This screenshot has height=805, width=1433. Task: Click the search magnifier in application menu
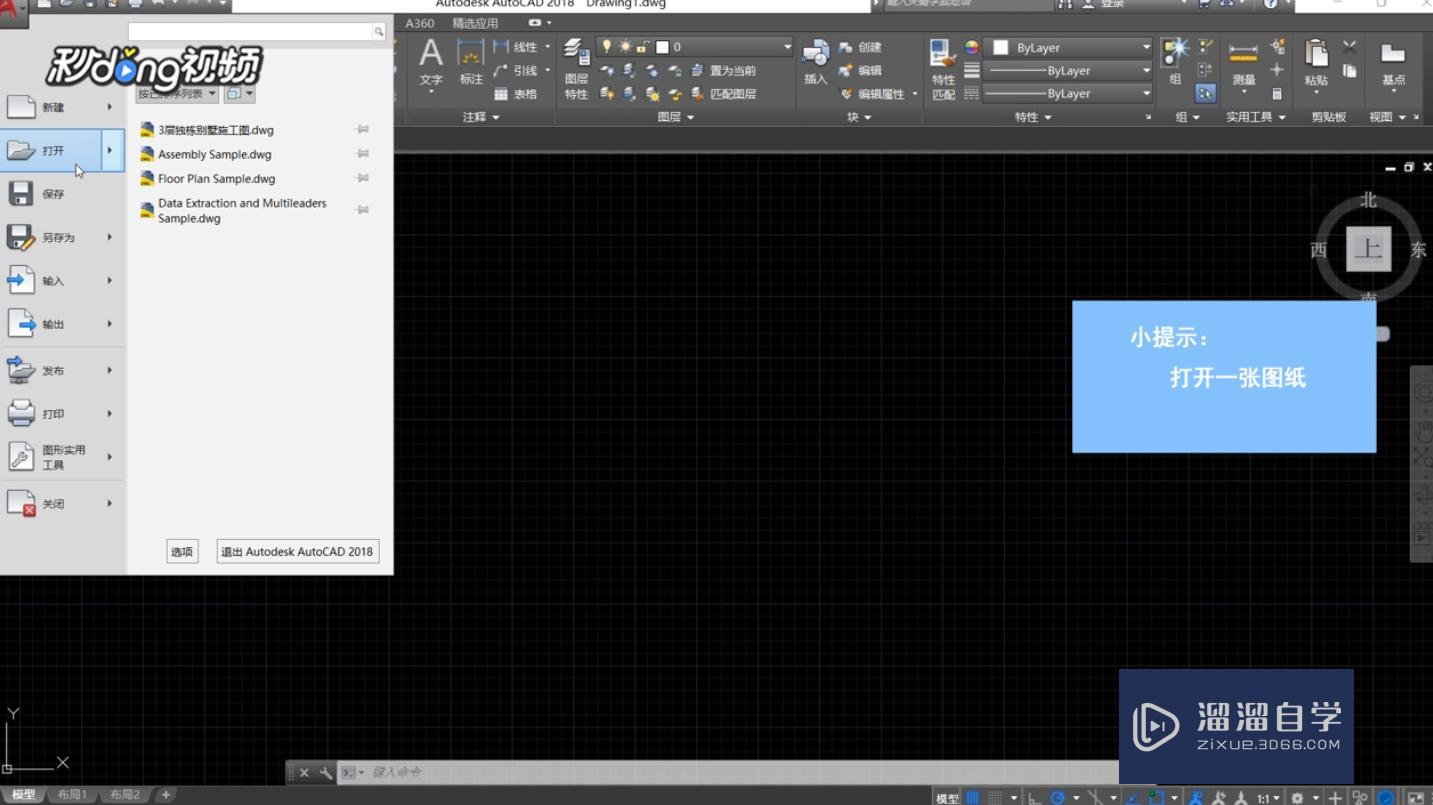(x=379, y=32)
